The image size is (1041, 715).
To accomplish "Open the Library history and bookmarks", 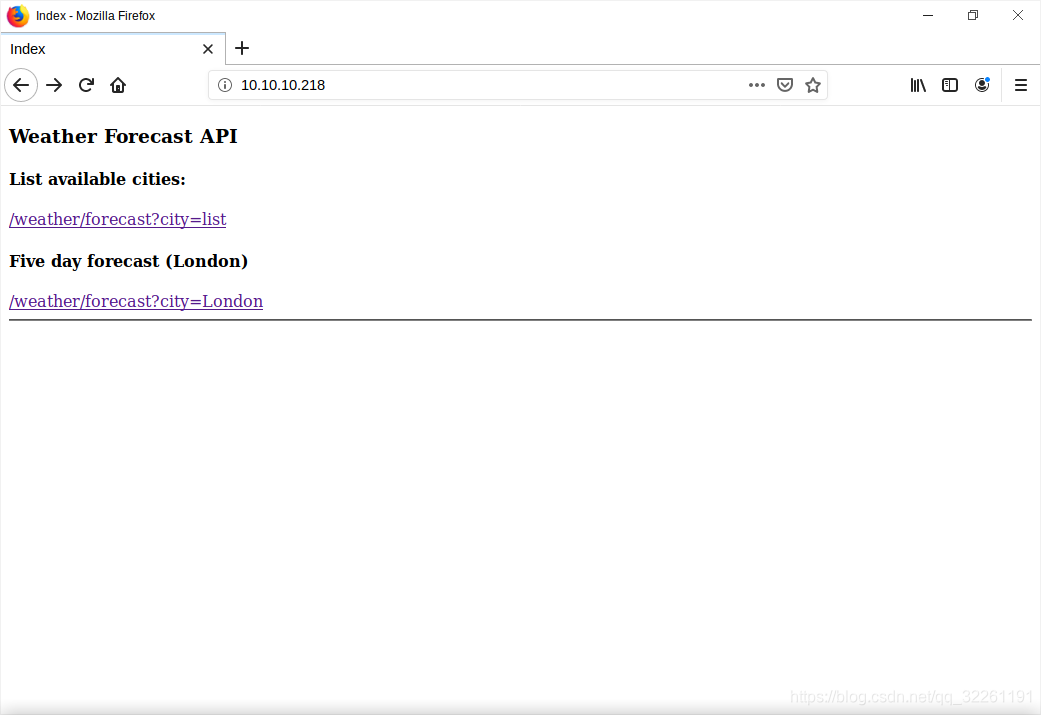I will (918, 85).
